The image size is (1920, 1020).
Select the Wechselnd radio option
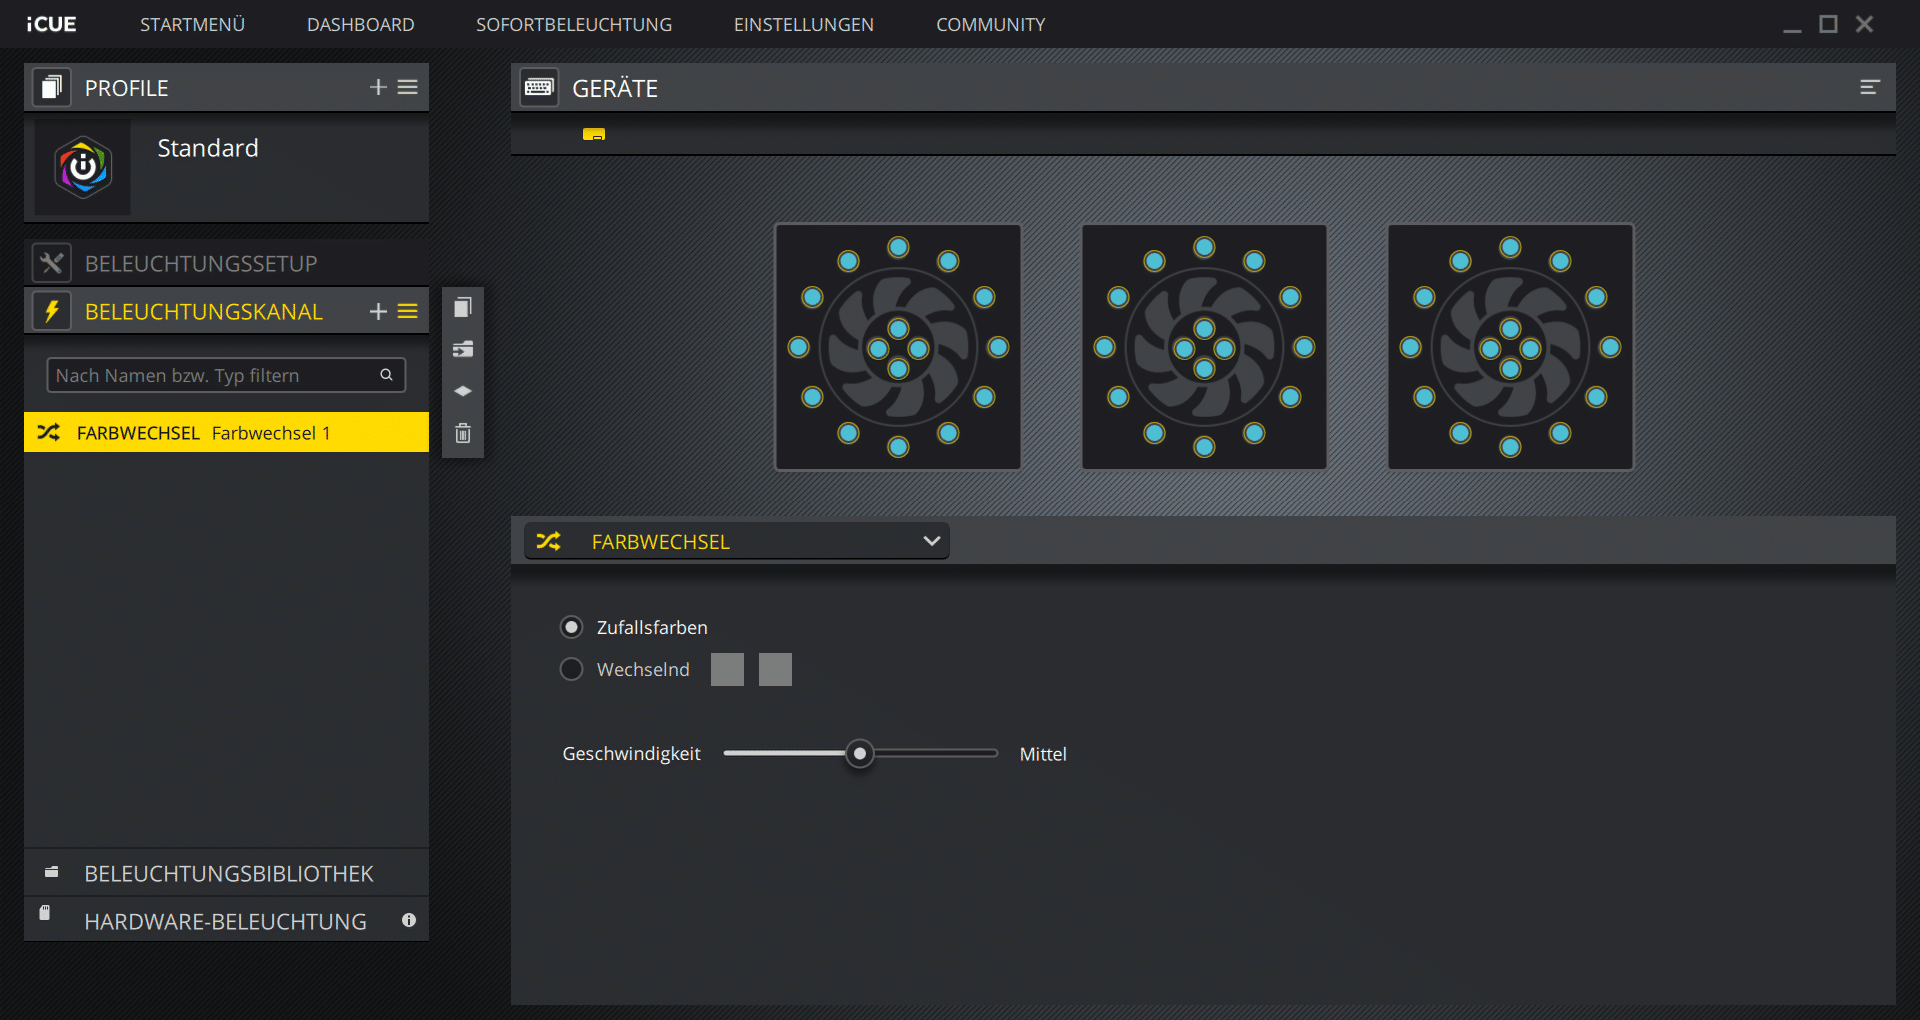(571, 670)
